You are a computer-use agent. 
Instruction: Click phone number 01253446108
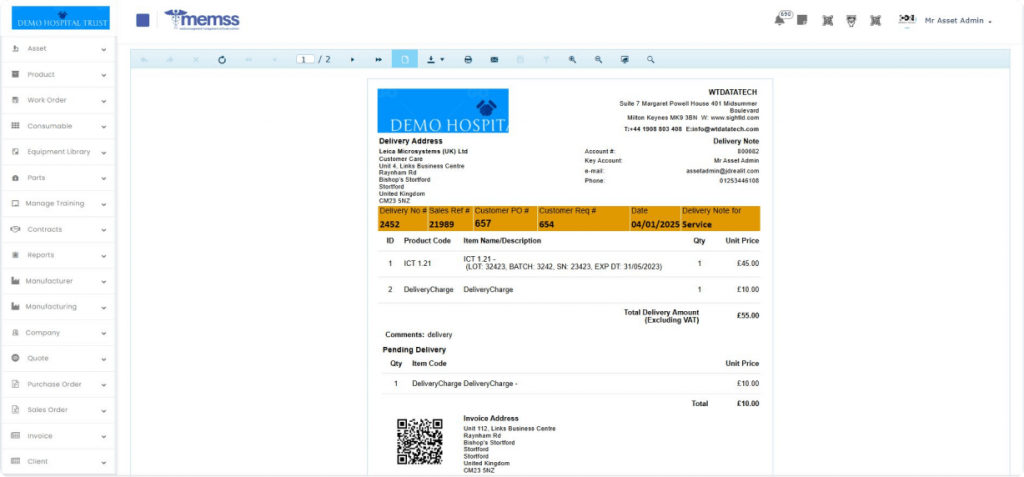coord(739,180)
